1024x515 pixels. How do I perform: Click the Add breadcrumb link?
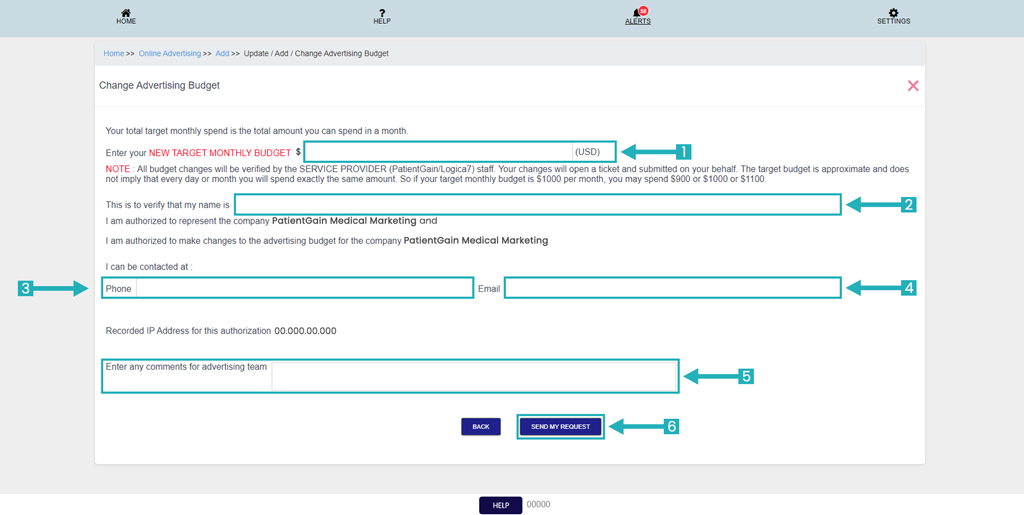222,53
